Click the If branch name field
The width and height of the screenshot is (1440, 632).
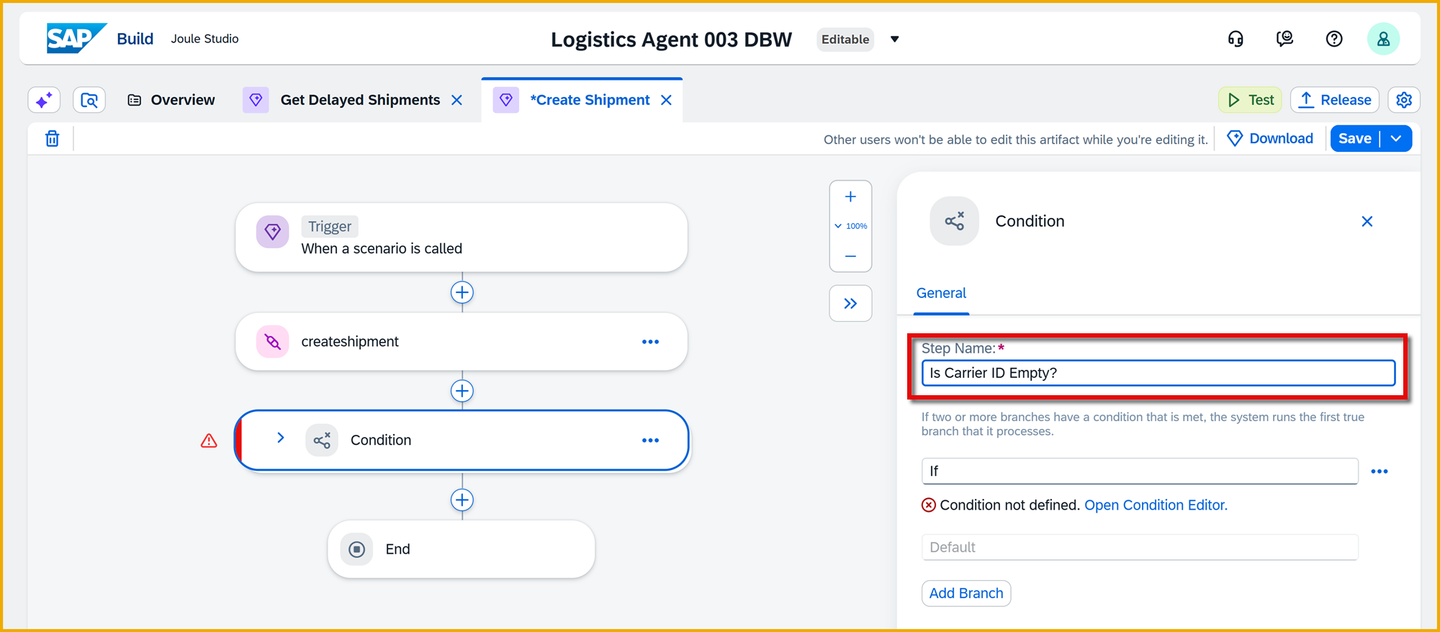1140,471
